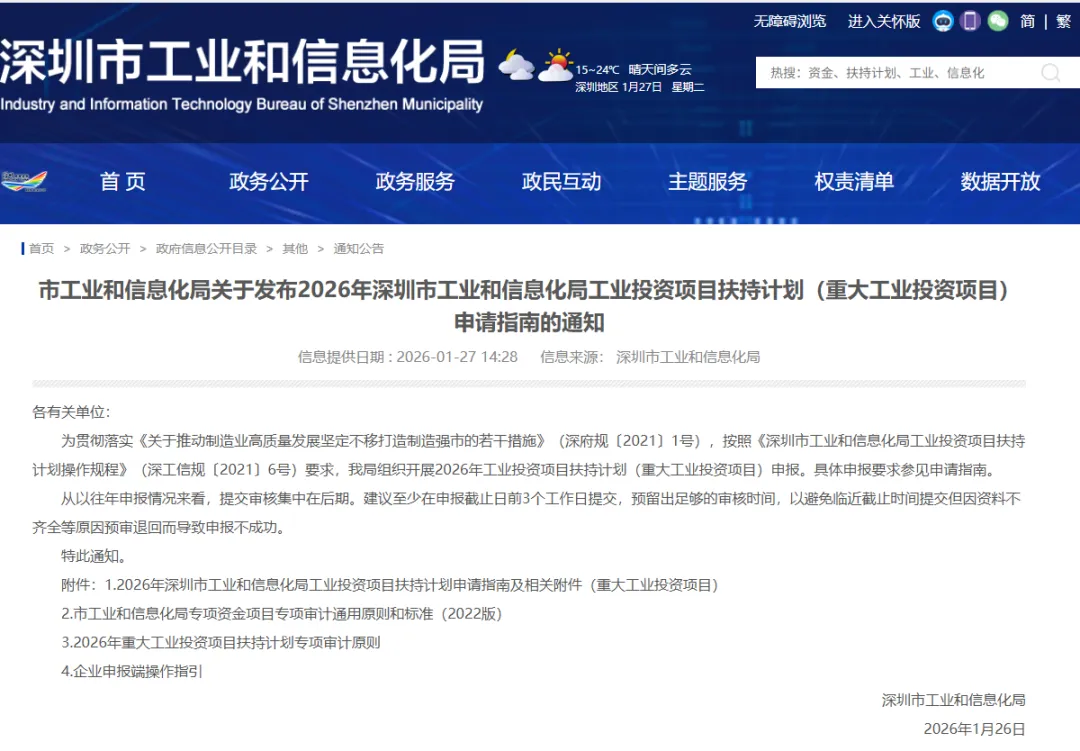1080x751 pixels.
Task: Click the date text 深圳地区 1月27日 星期二
Action: point(640,87)
